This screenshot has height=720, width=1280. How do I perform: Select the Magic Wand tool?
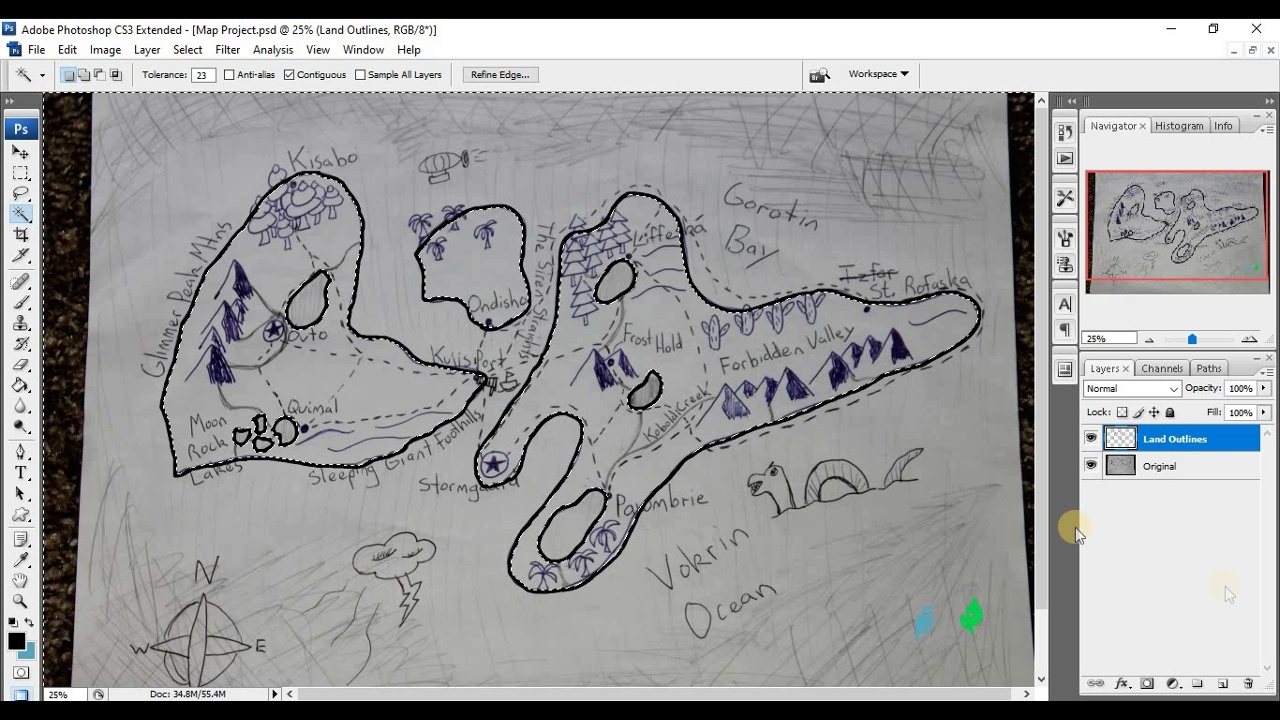21,213
